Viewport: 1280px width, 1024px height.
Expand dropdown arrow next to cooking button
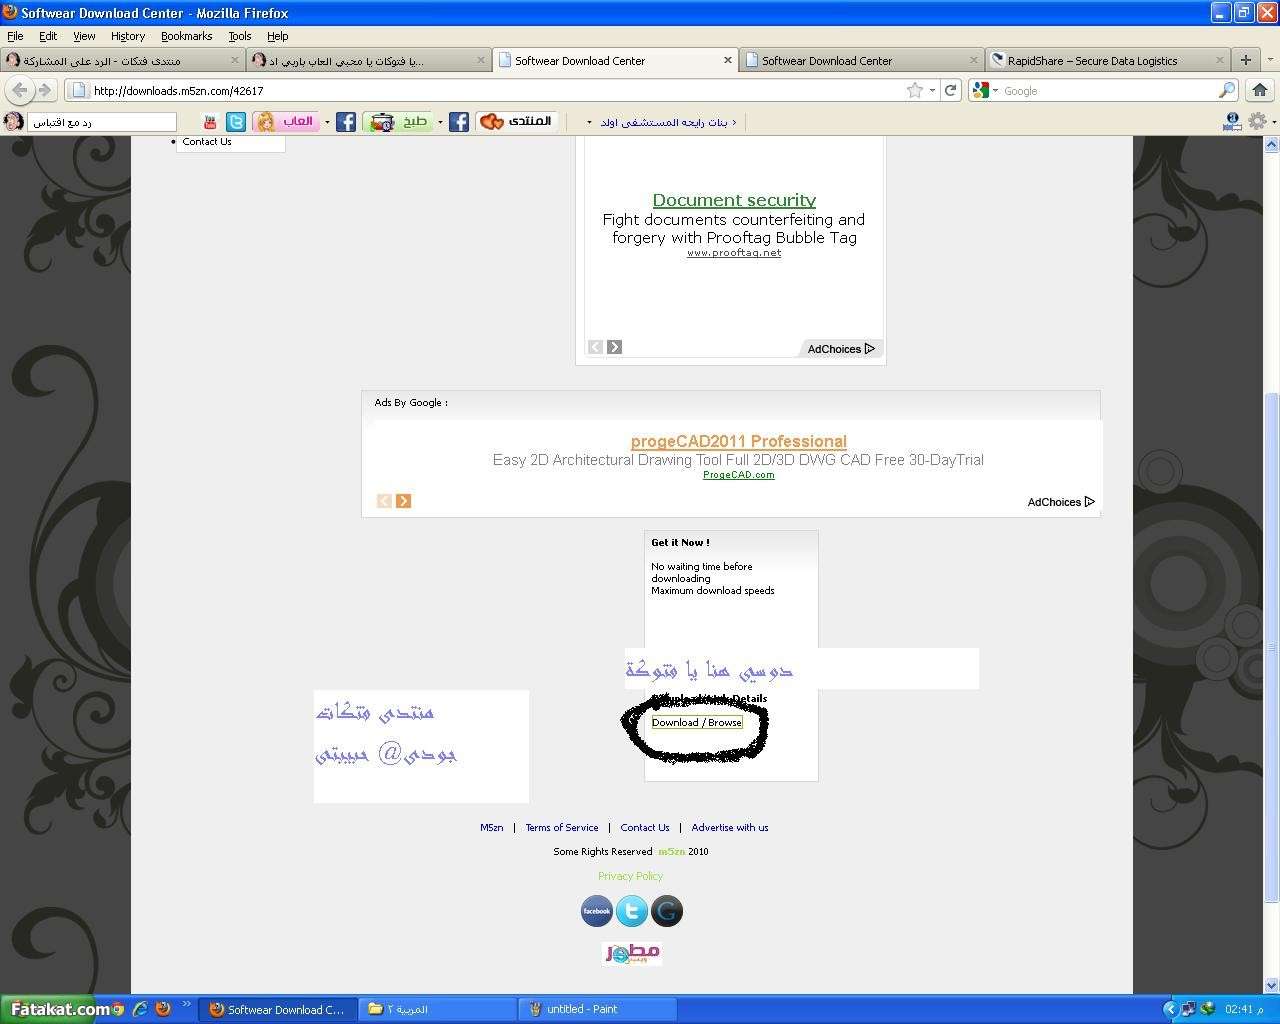(x=440, y=122)
